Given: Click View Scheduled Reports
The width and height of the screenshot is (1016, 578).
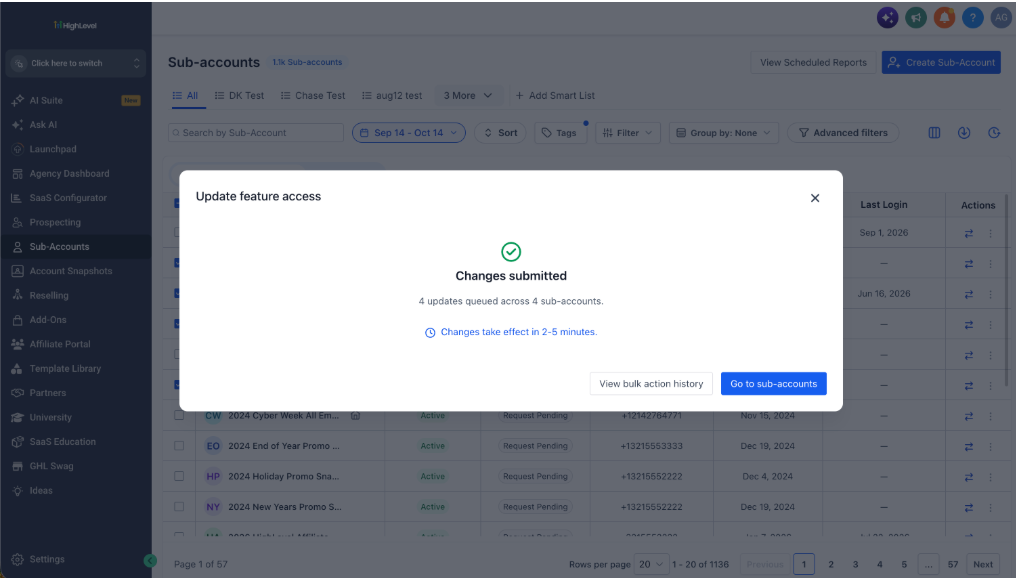Looking at the screenshot, I should click(813, 63).
